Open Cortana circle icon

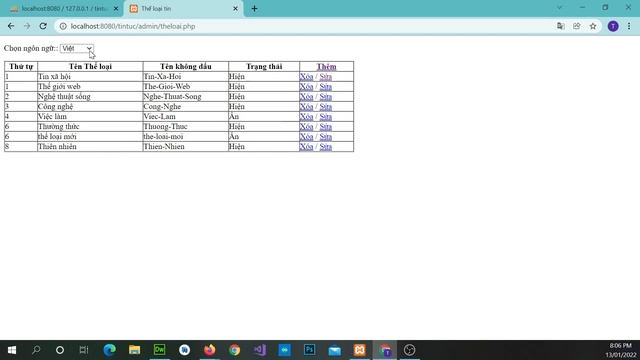click(60, 350)
